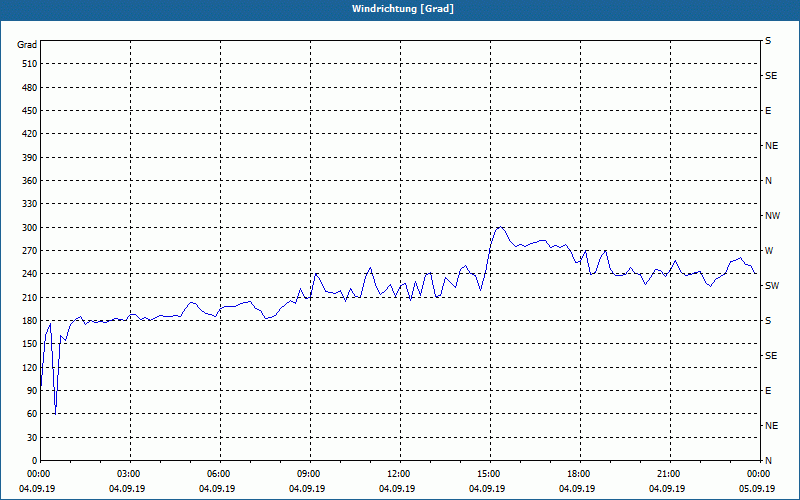Click the NW compass label on right axis
This screenshot has width=800, height=500.
click(772, 216)
